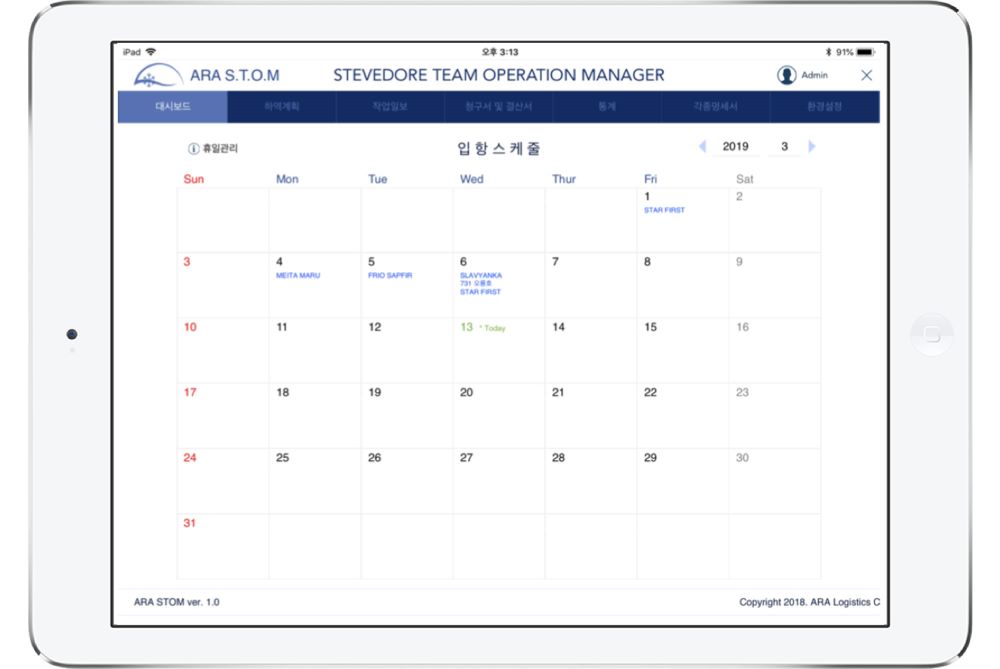Click the year field showing 2019

click(735, 147)
